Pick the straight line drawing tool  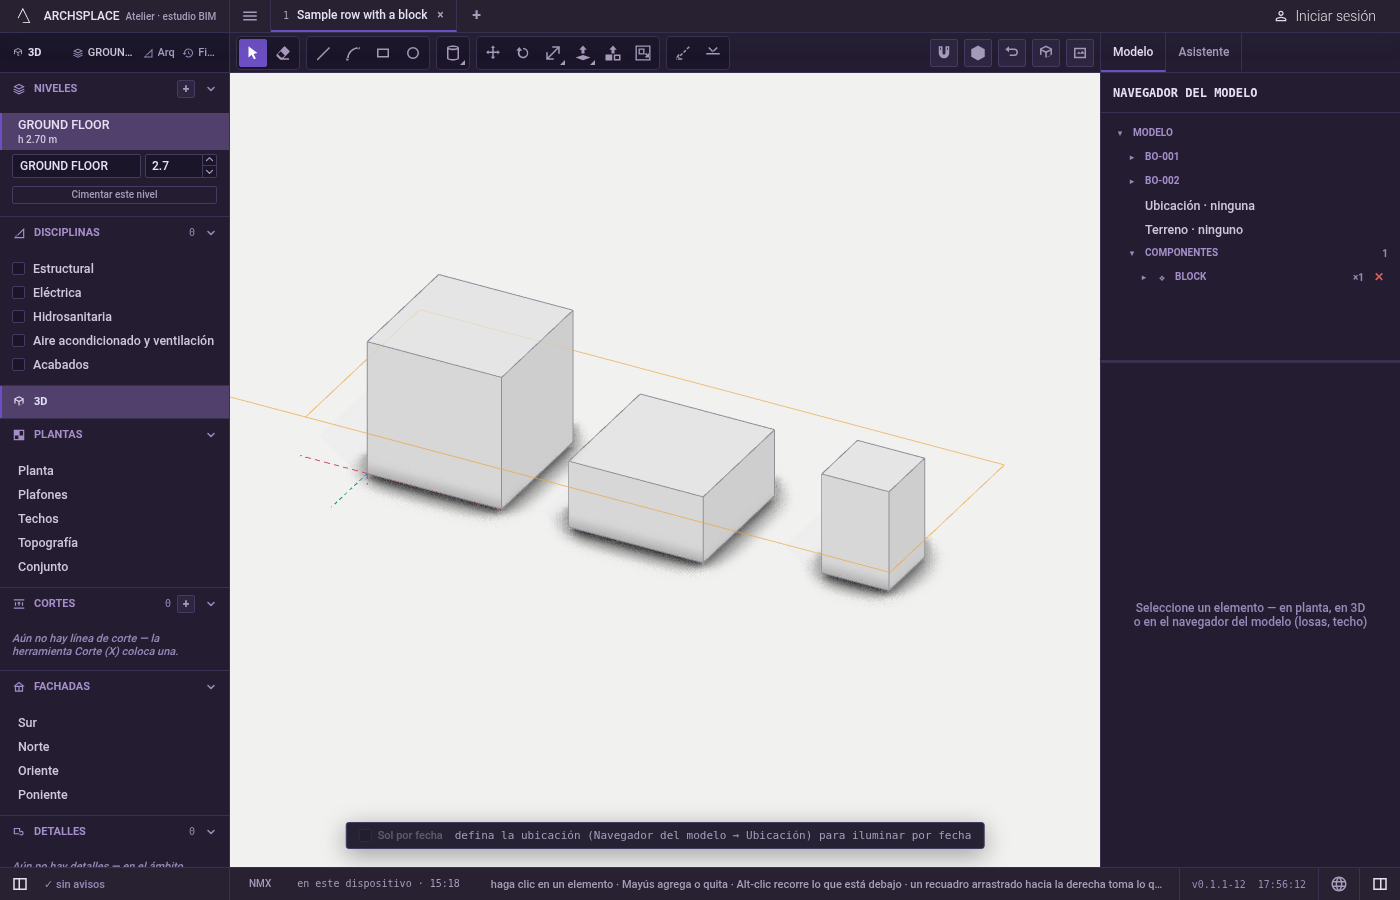(323, 53)
